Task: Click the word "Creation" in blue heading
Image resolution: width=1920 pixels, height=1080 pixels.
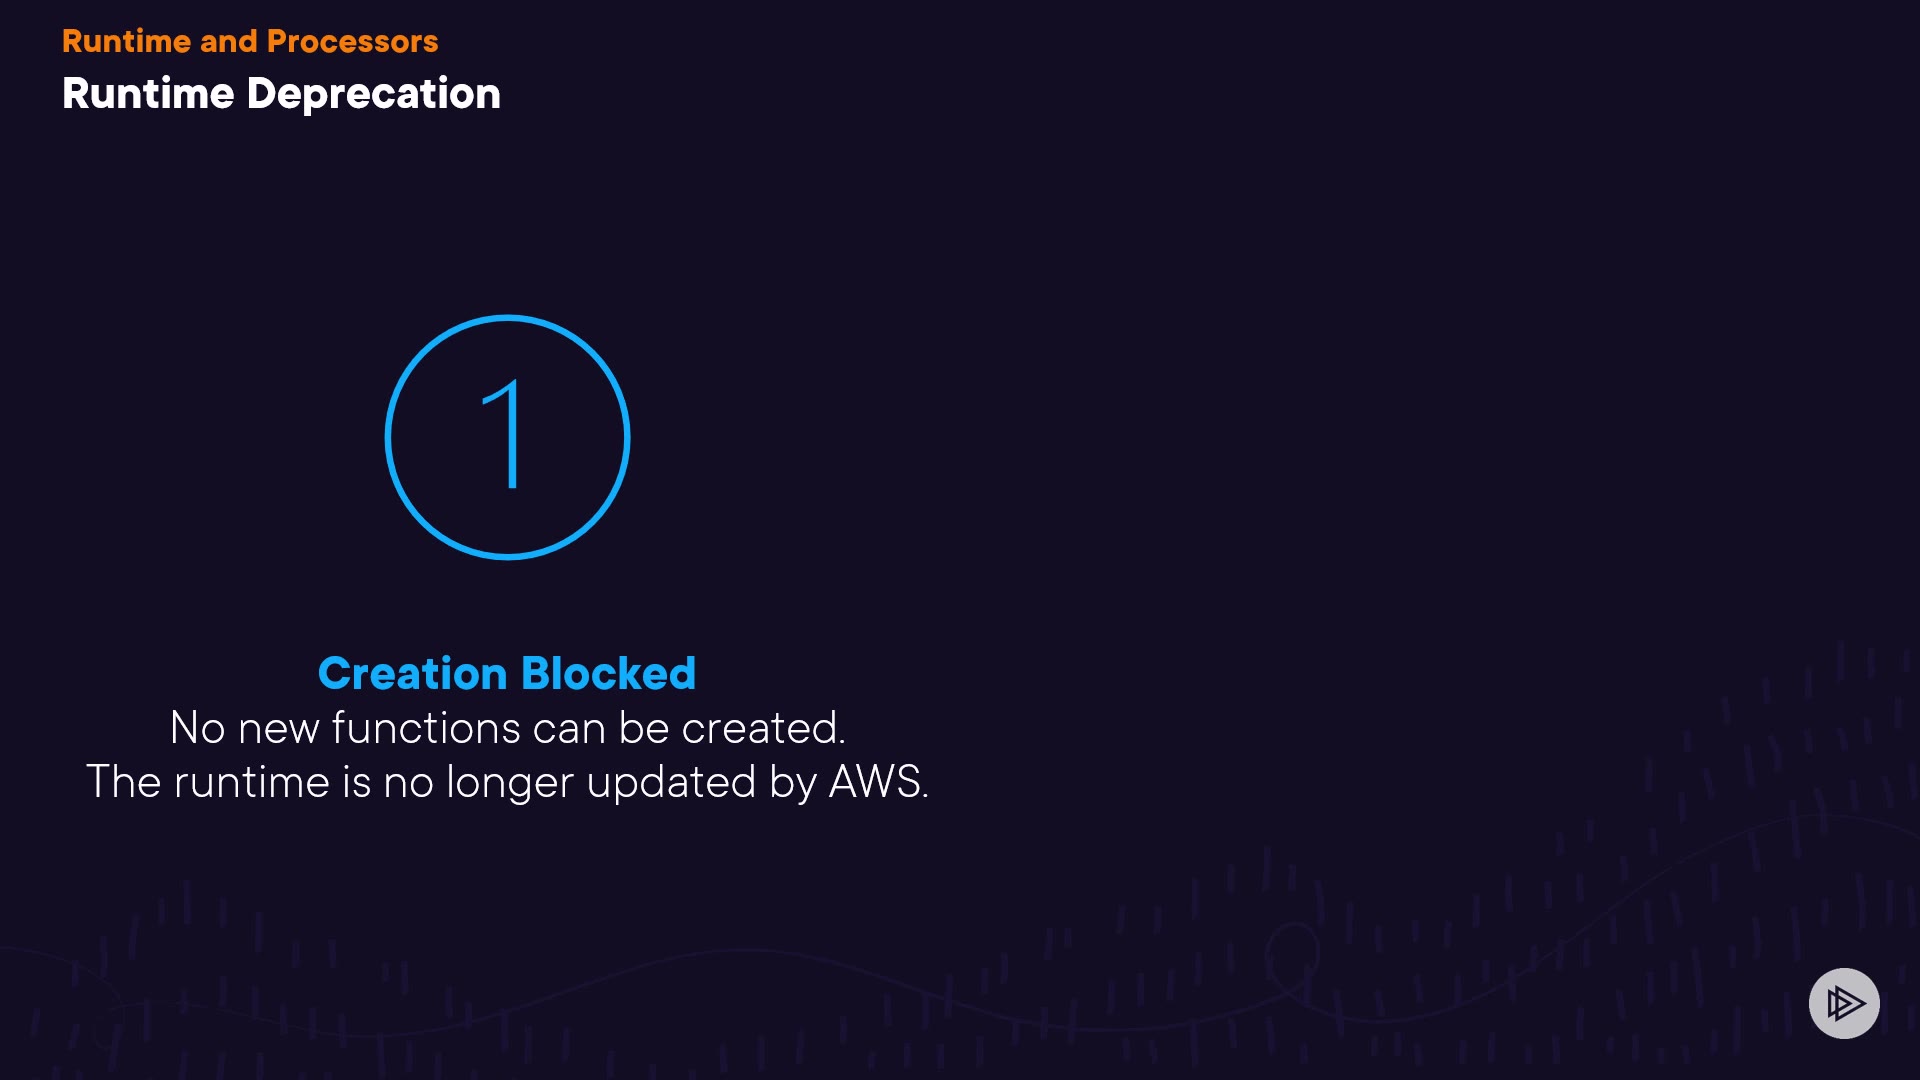Action: 412,673
